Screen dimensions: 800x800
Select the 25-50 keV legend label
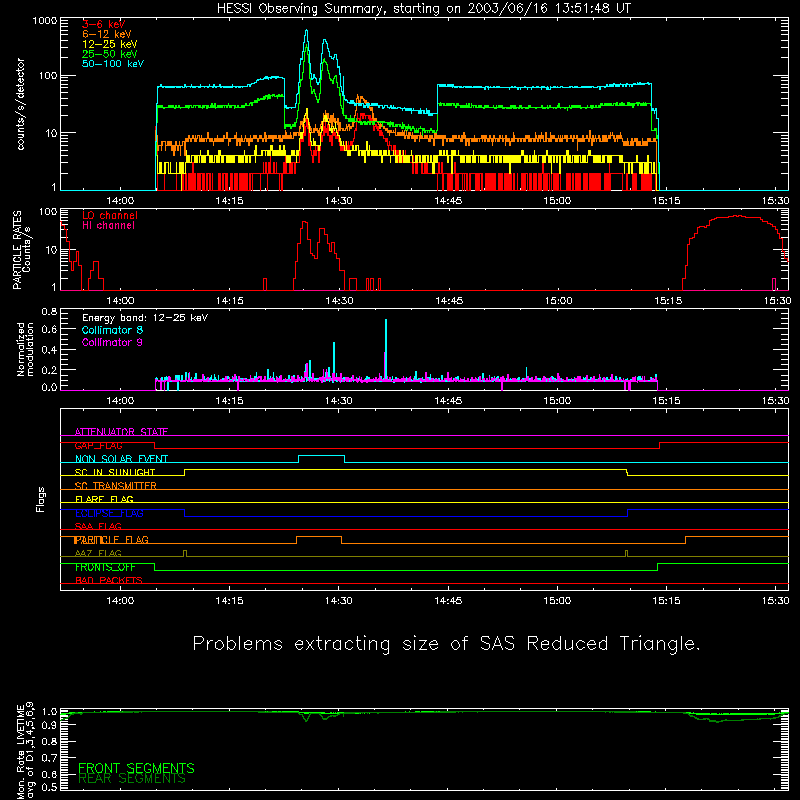point(110,54)
